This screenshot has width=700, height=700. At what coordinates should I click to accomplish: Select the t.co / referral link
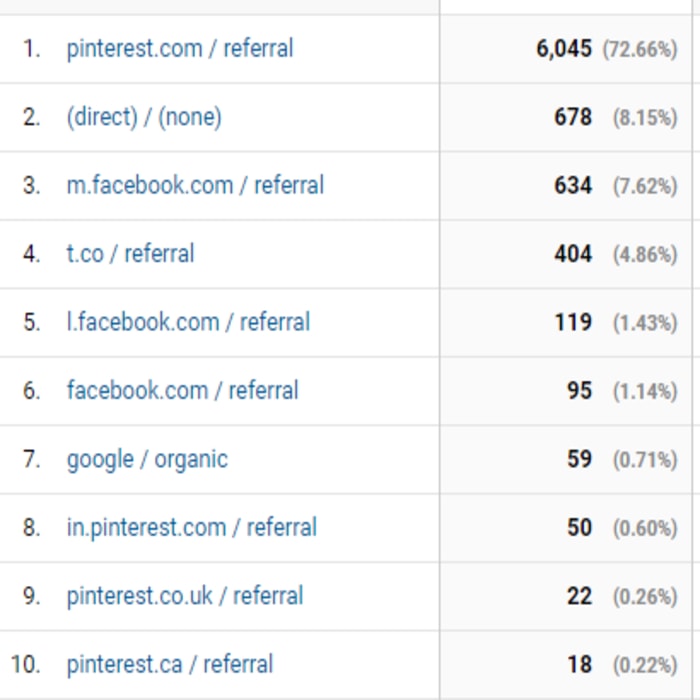[x=130, y=254]
